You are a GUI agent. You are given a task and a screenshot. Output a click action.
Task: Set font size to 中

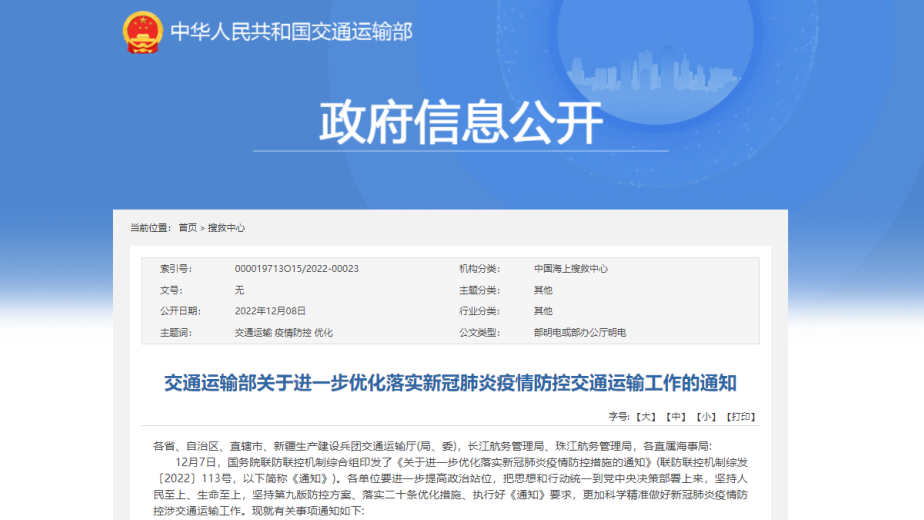[x=677, y=416]
